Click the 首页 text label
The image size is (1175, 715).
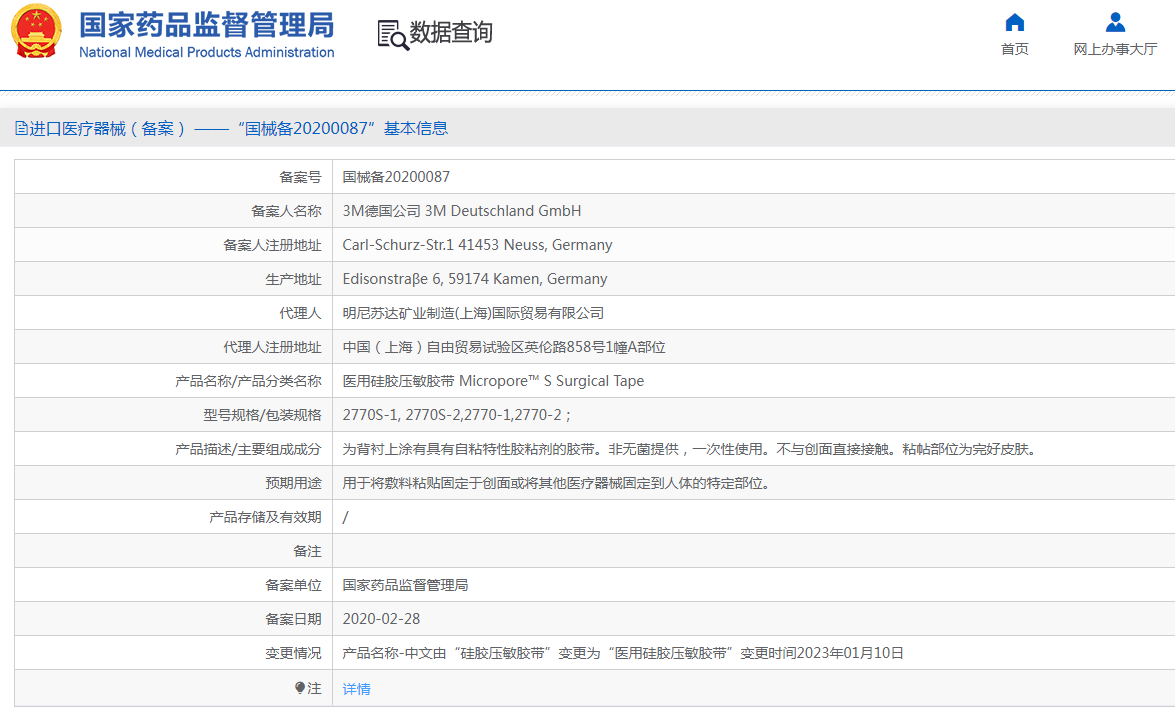[1014, 49]
